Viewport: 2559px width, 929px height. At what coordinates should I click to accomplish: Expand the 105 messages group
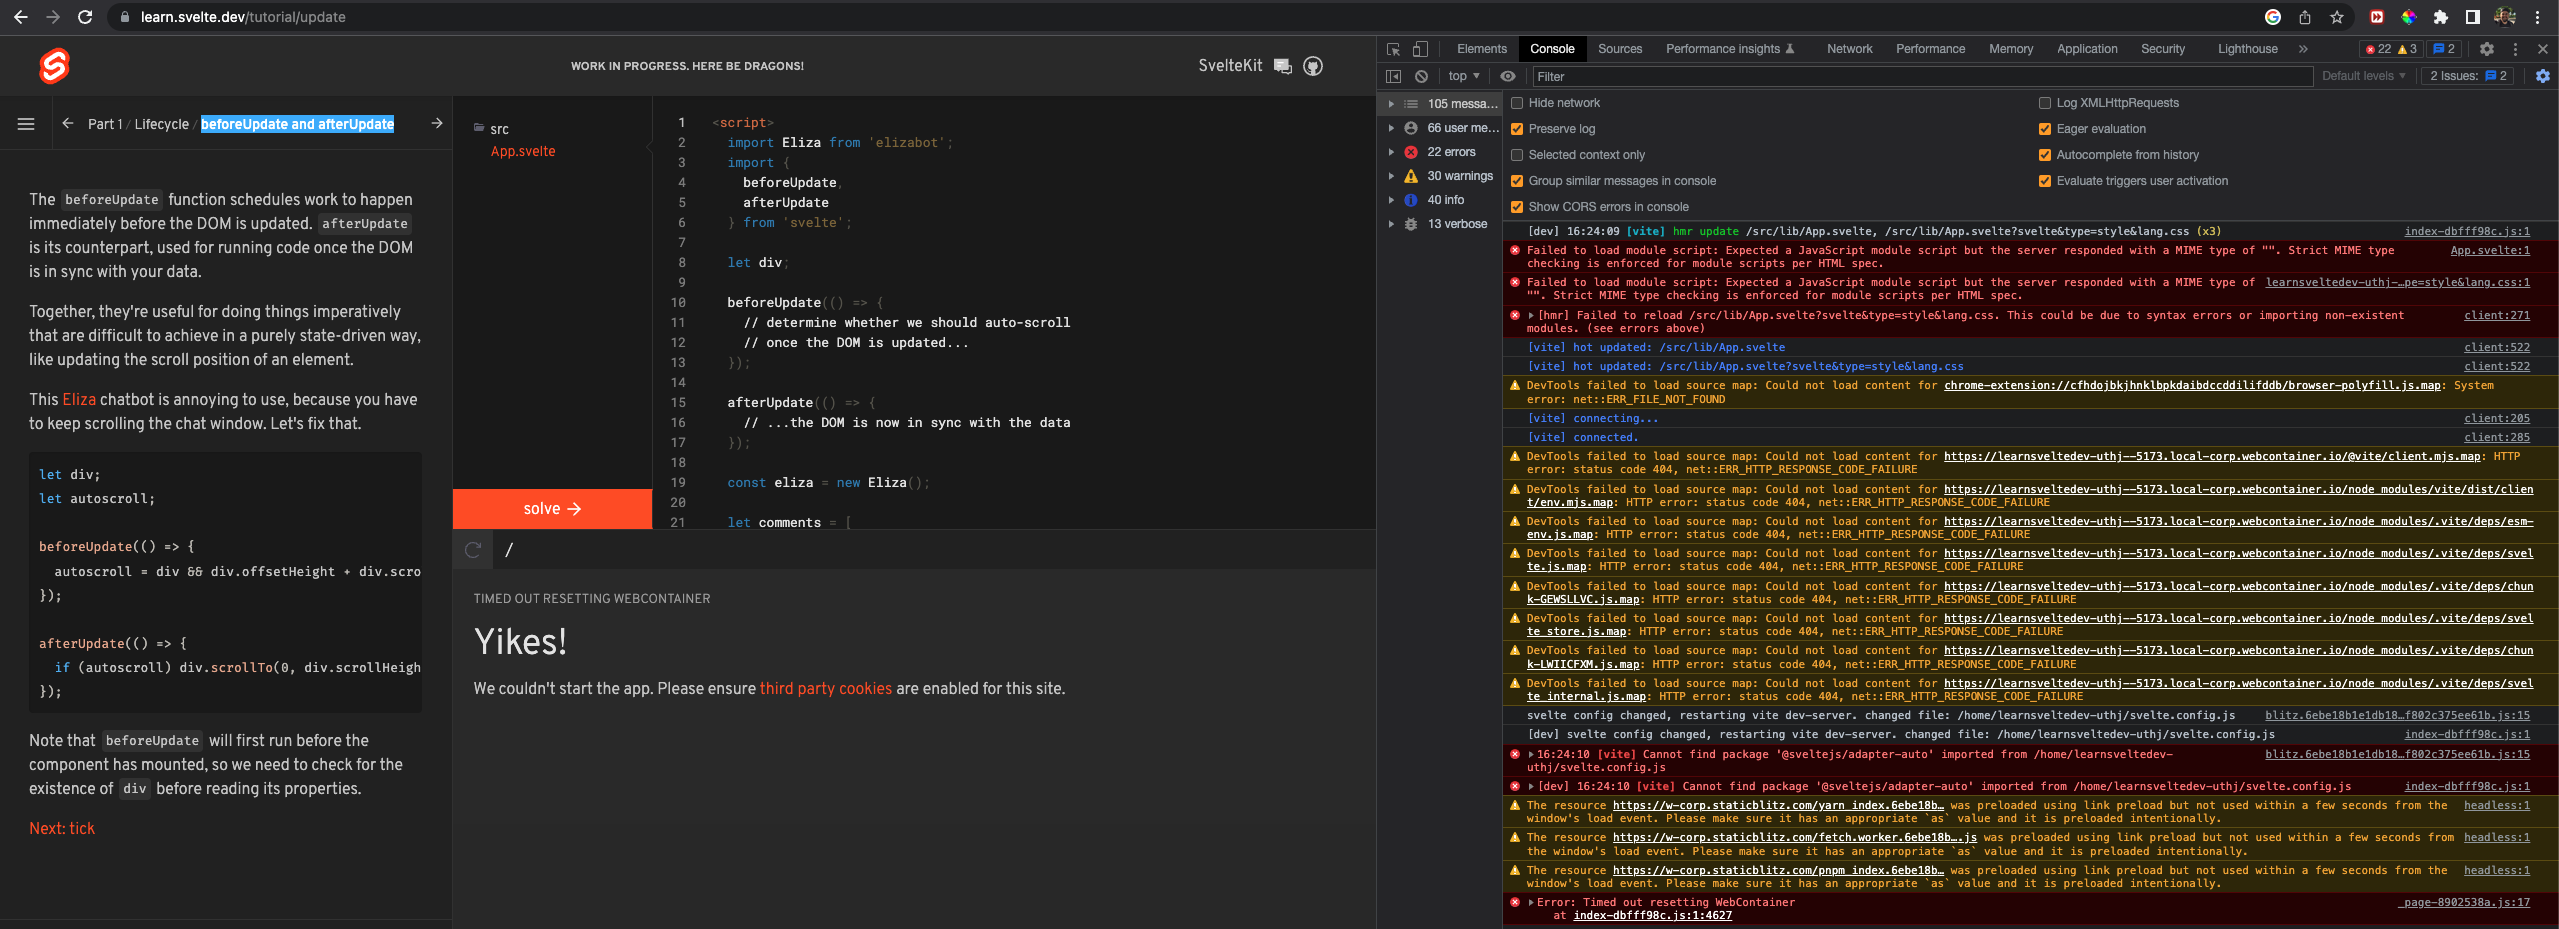(x=1391, y=104)
